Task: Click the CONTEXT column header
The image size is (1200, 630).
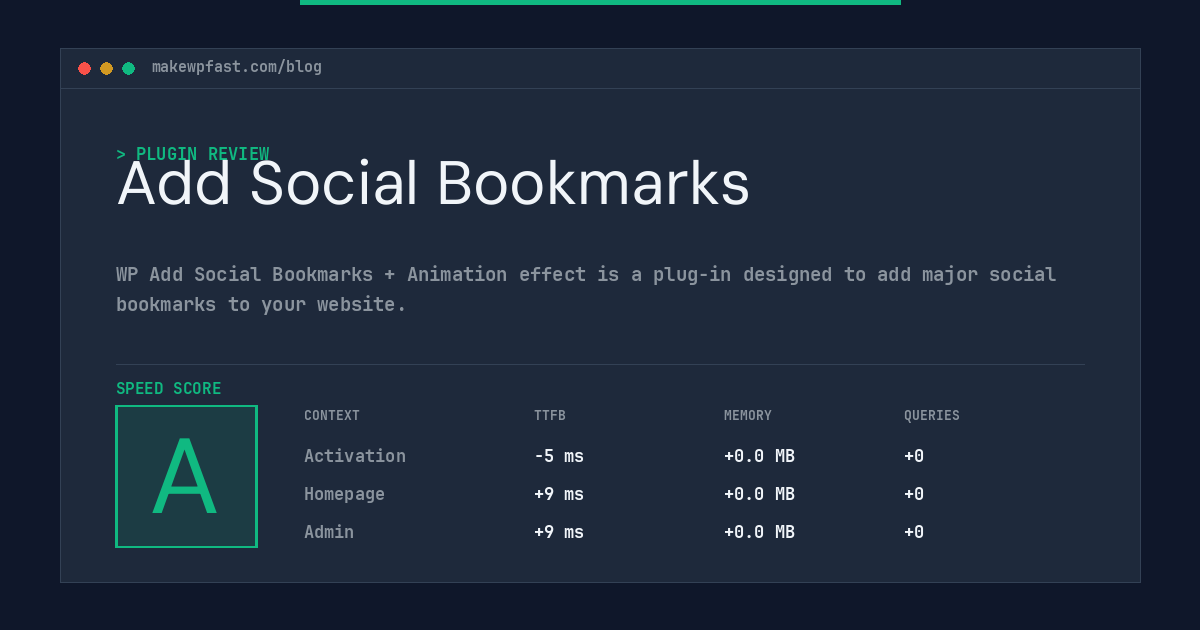Action: [x=332, y=416]
